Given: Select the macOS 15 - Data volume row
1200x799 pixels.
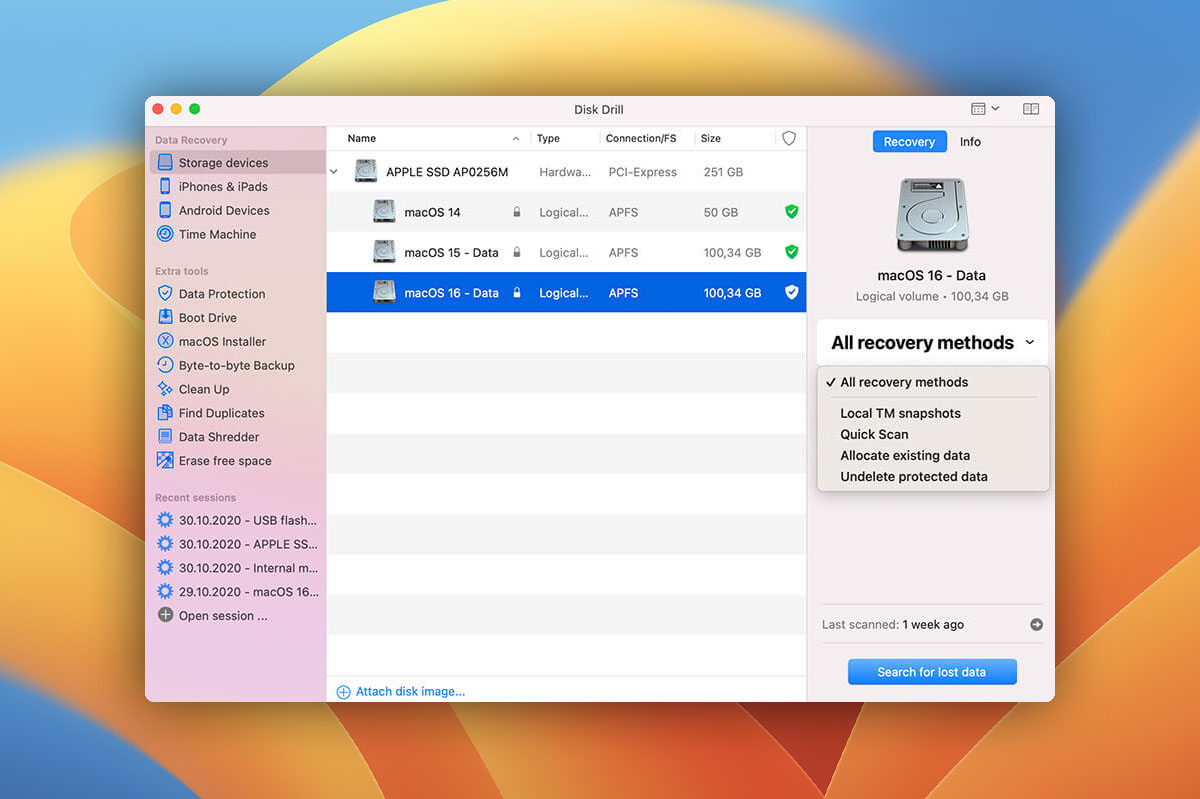Looking at the screenshot, I should point(566,252).
